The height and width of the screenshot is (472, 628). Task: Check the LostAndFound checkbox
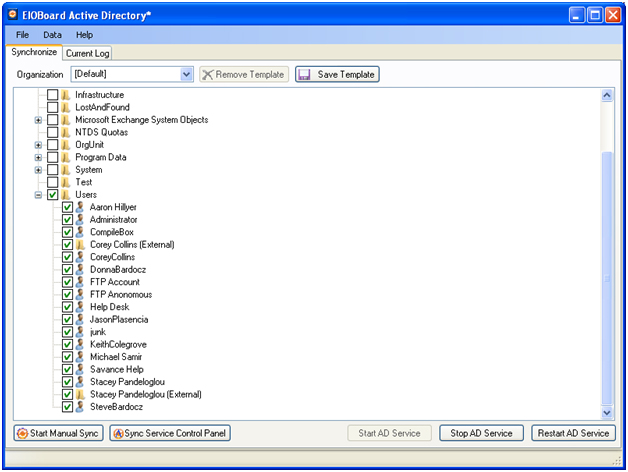tap(52, 107)
